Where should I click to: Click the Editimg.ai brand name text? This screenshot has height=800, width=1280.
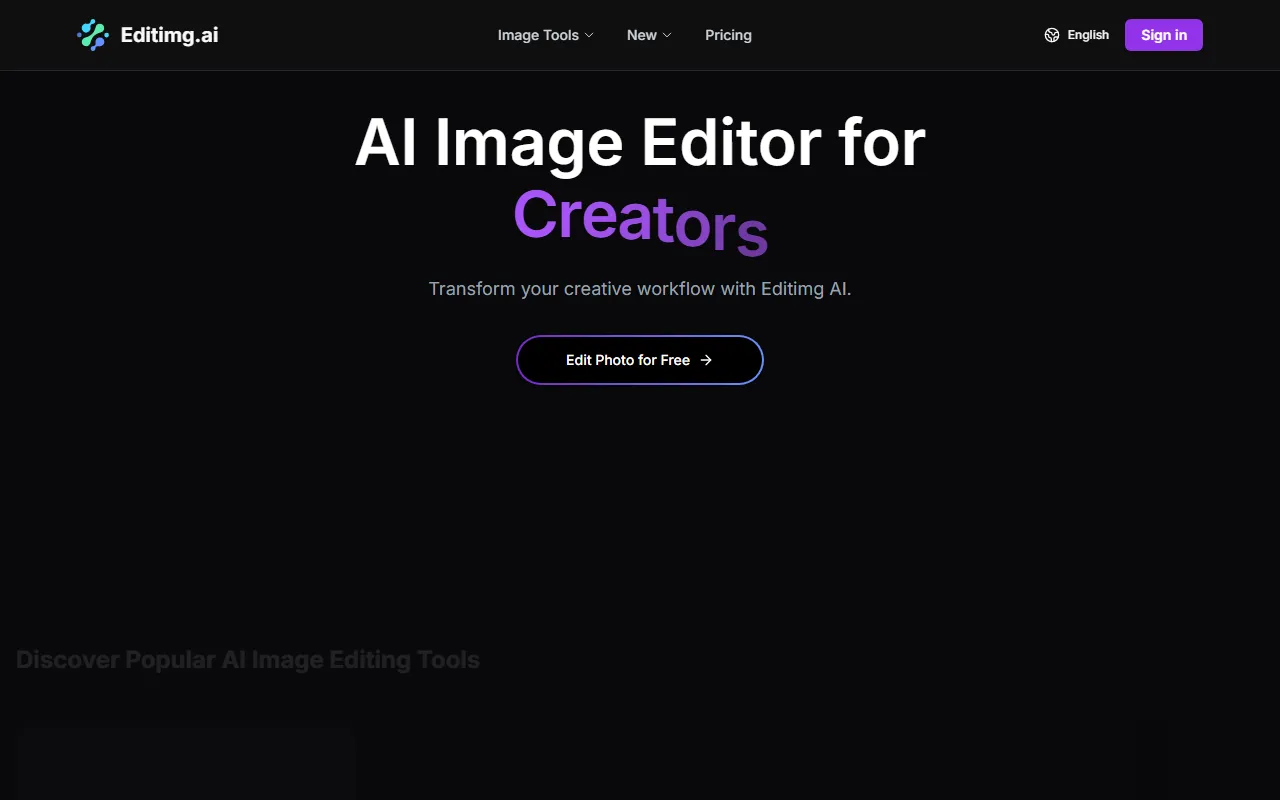tap(169, 35)
